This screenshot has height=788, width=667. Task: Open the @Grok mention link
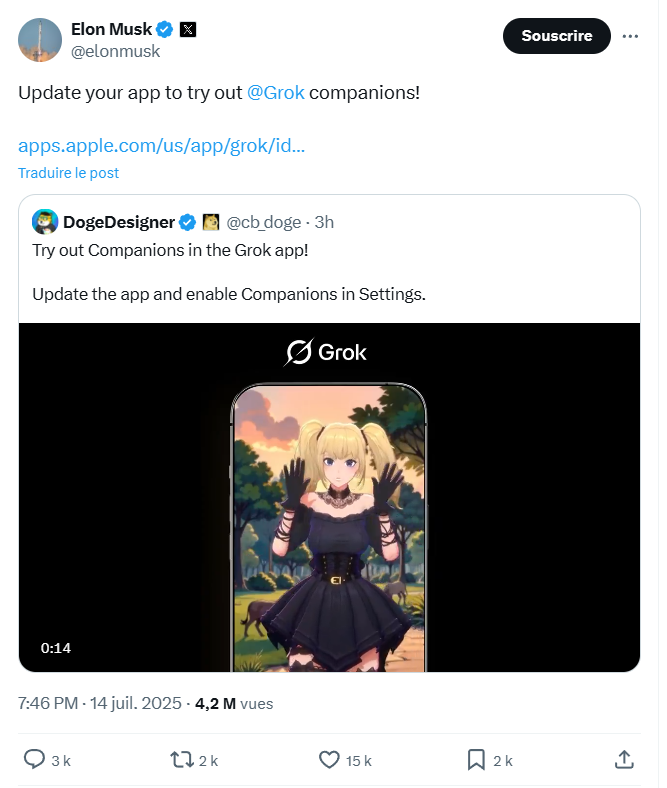point(275,93)
